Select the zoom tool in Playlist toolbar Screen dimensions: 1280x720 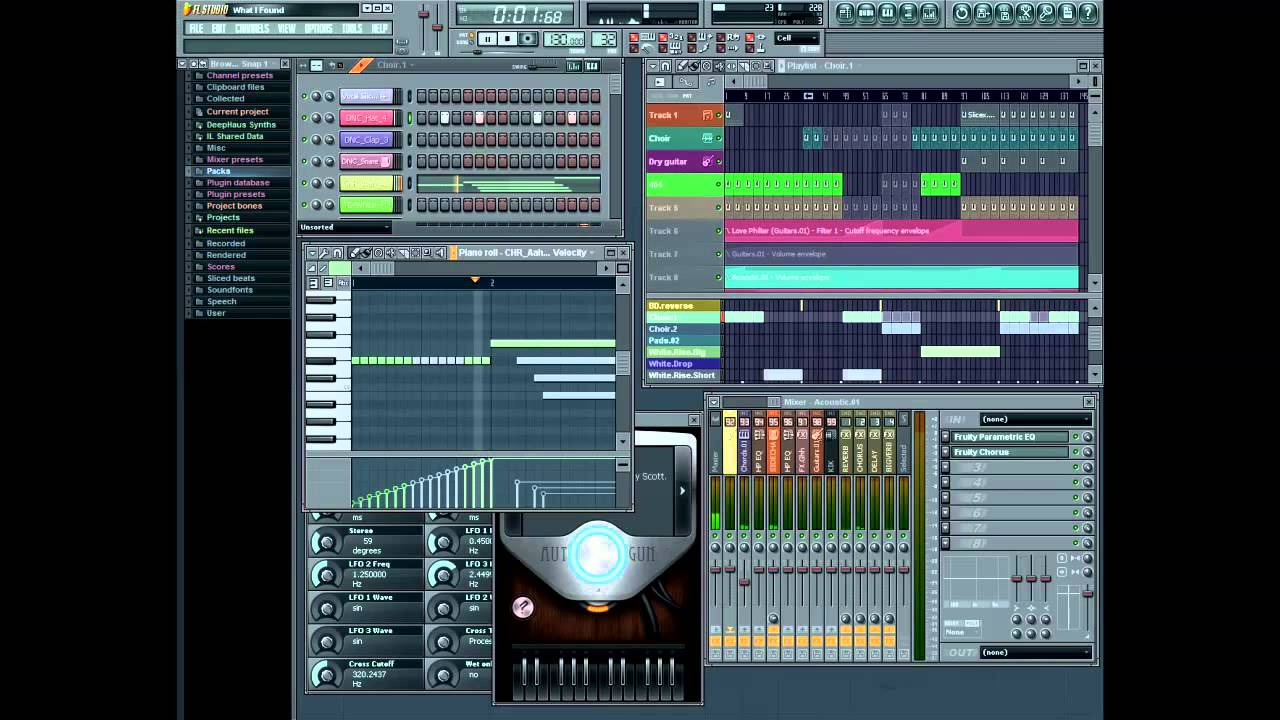tap(768, 66)
